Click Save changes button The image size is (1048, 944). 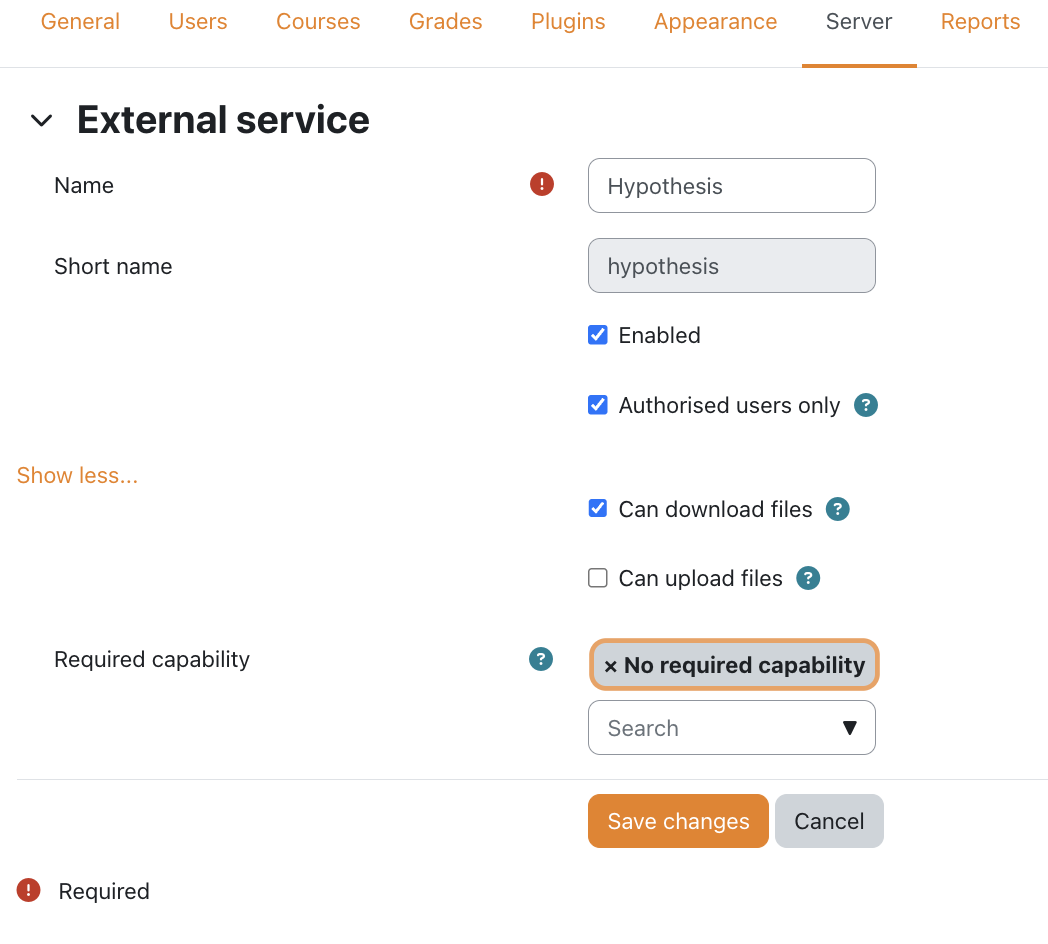(x=678, y=821)
